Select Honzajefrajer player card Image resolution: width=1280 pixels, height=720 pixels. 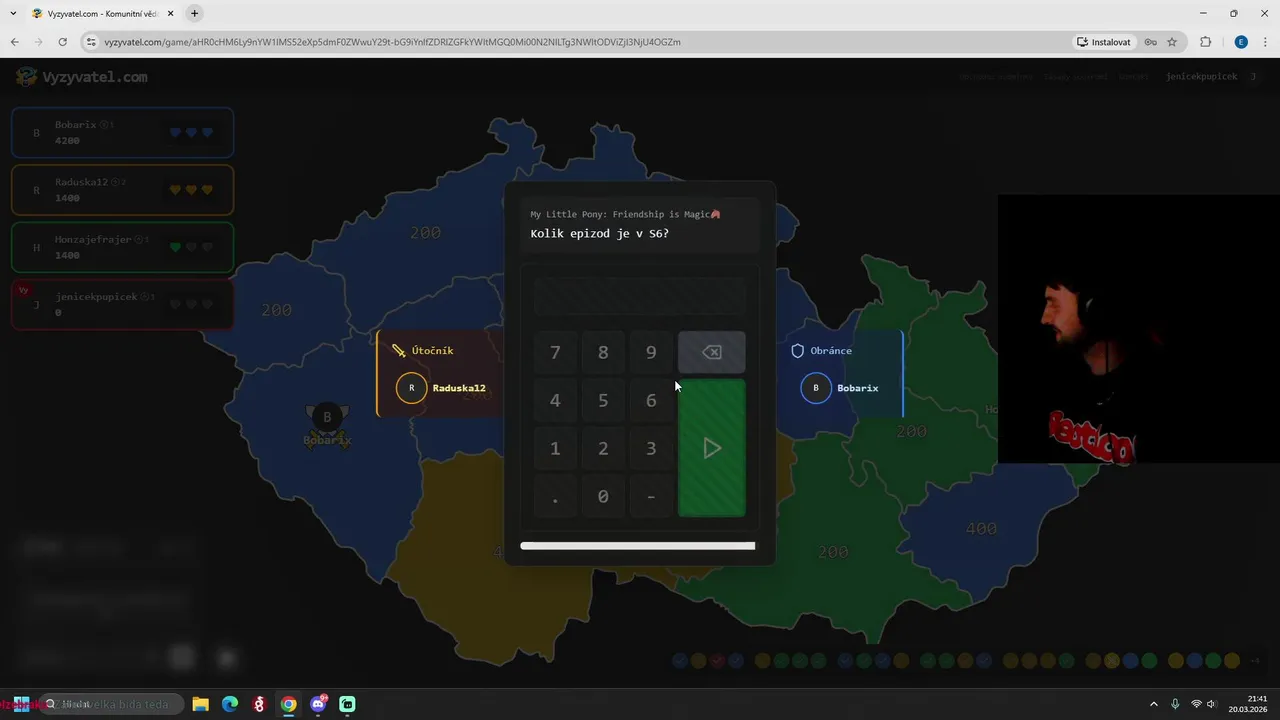(122, 247)
